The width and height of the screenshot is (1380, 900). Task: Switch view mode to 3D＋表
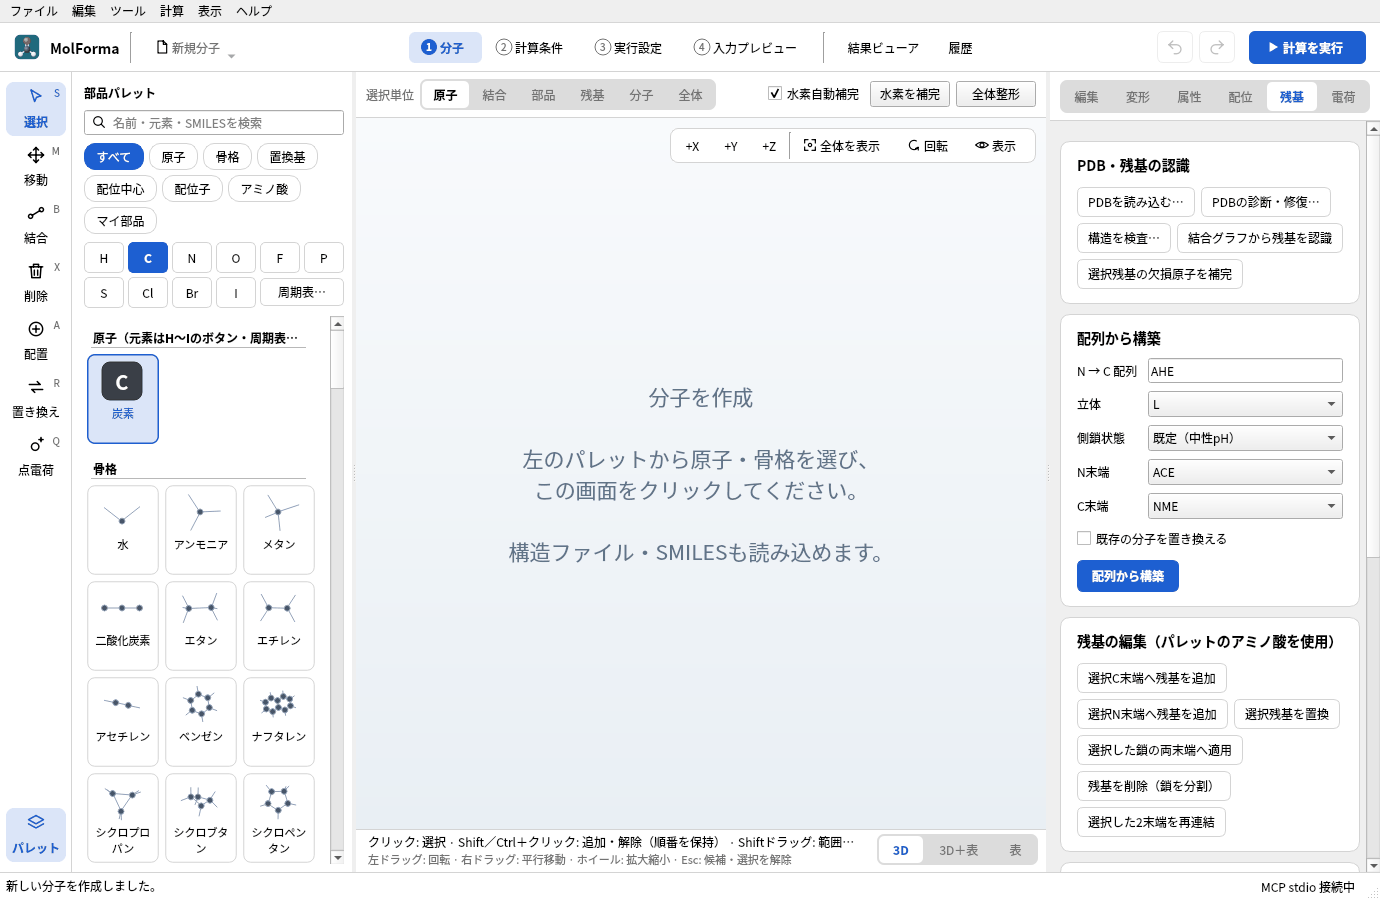click(958, 850)
